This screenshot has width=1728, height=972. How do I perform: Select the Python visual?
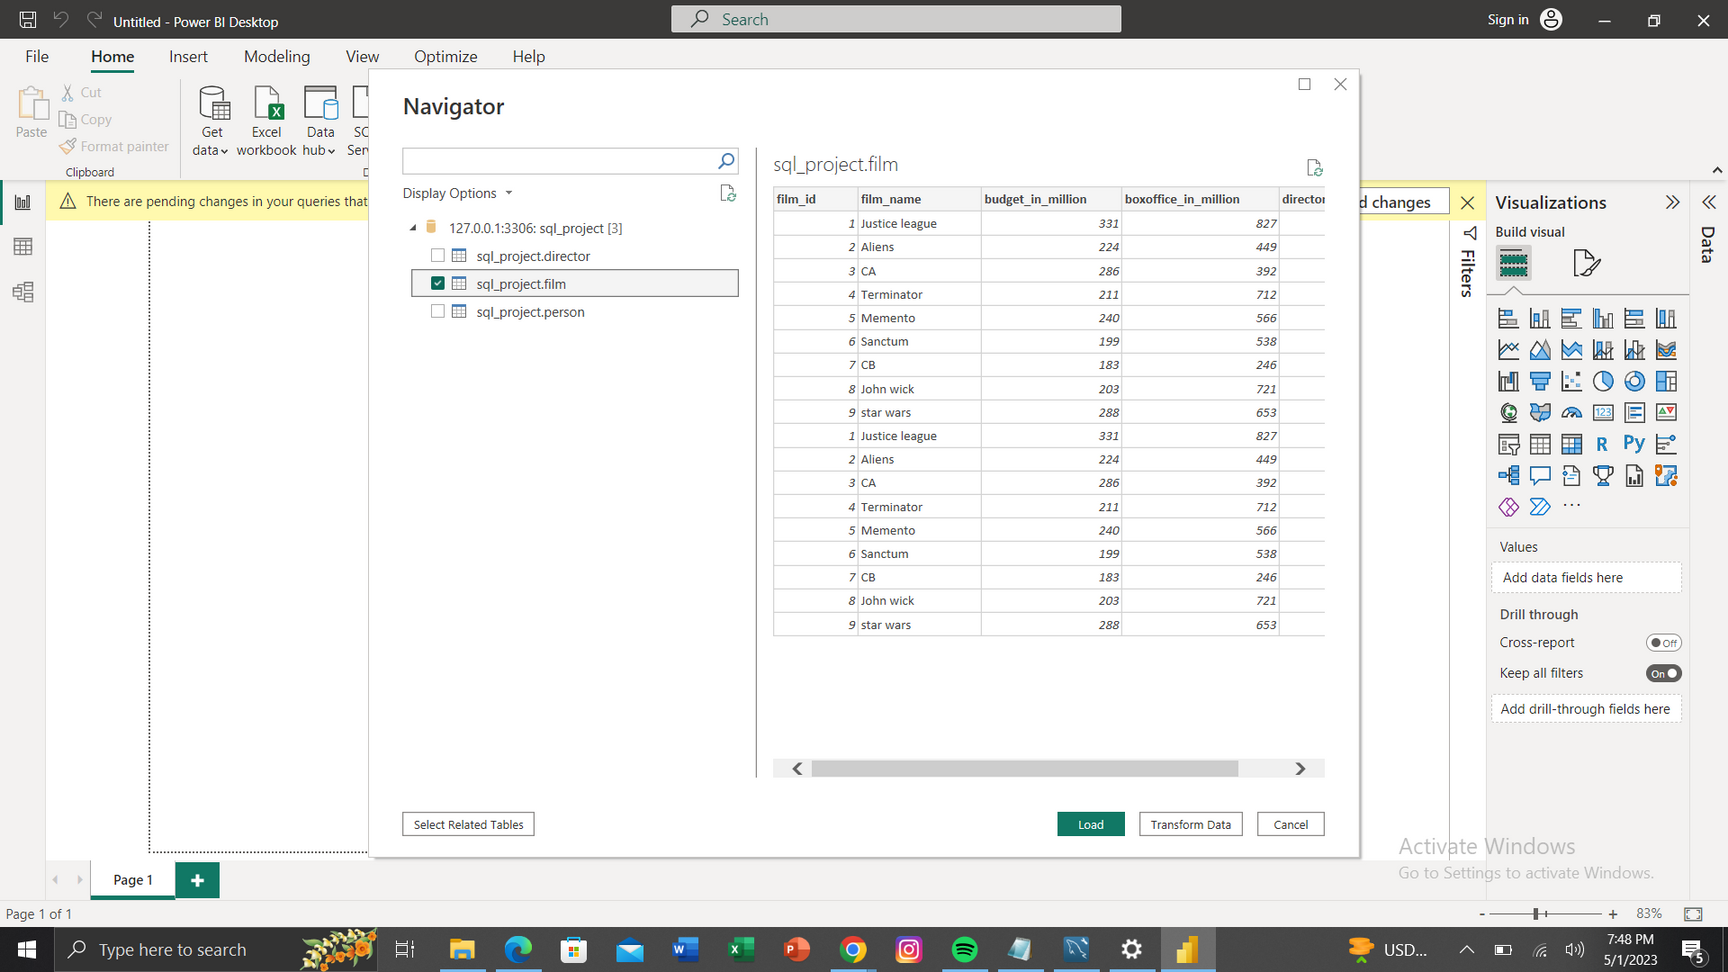(x=1634, y=444)
